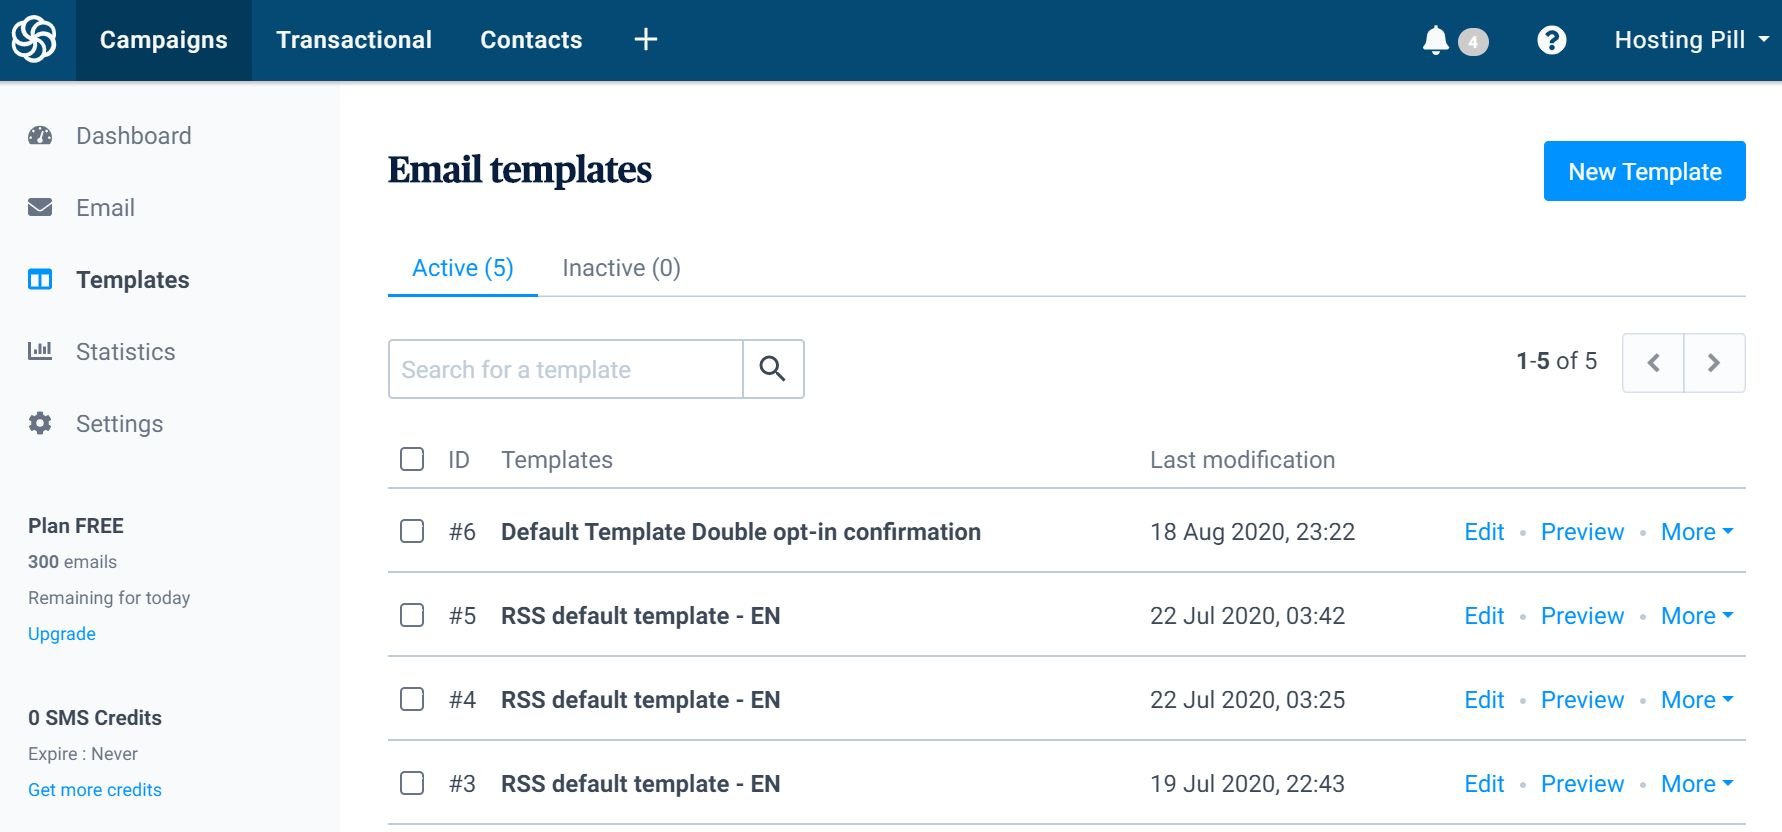Click RSS default template name in row #5

point(641,616)
